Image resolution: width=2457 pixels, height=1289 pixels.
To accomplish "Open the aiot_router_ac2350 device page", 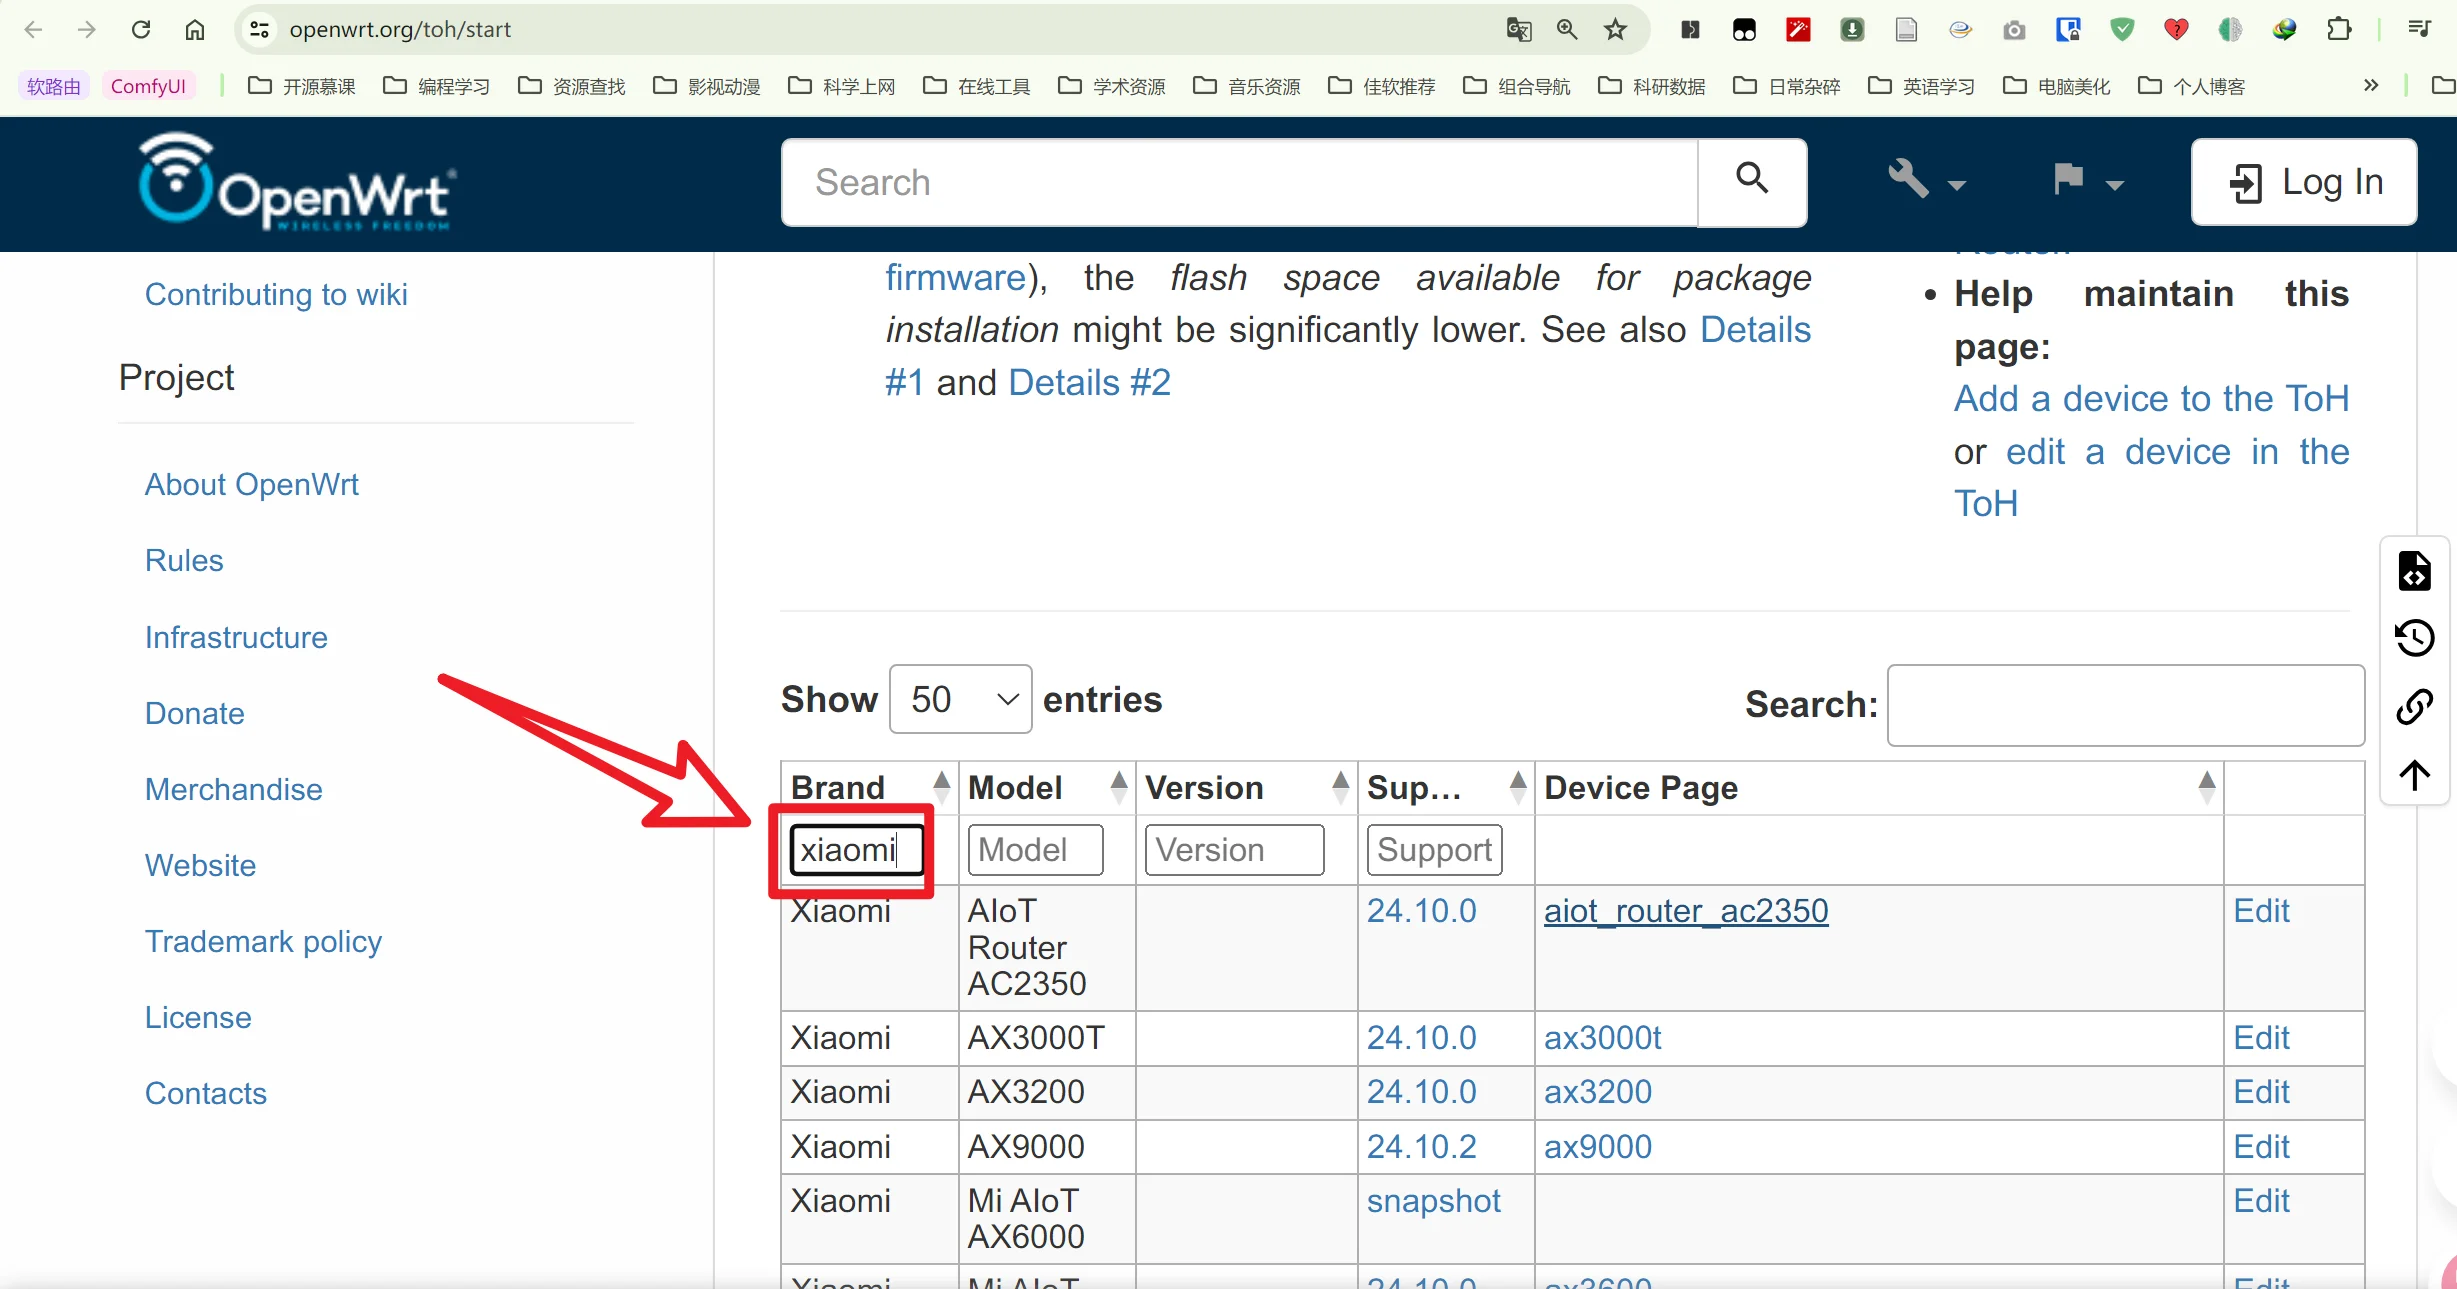I will tap(1686, 910).
